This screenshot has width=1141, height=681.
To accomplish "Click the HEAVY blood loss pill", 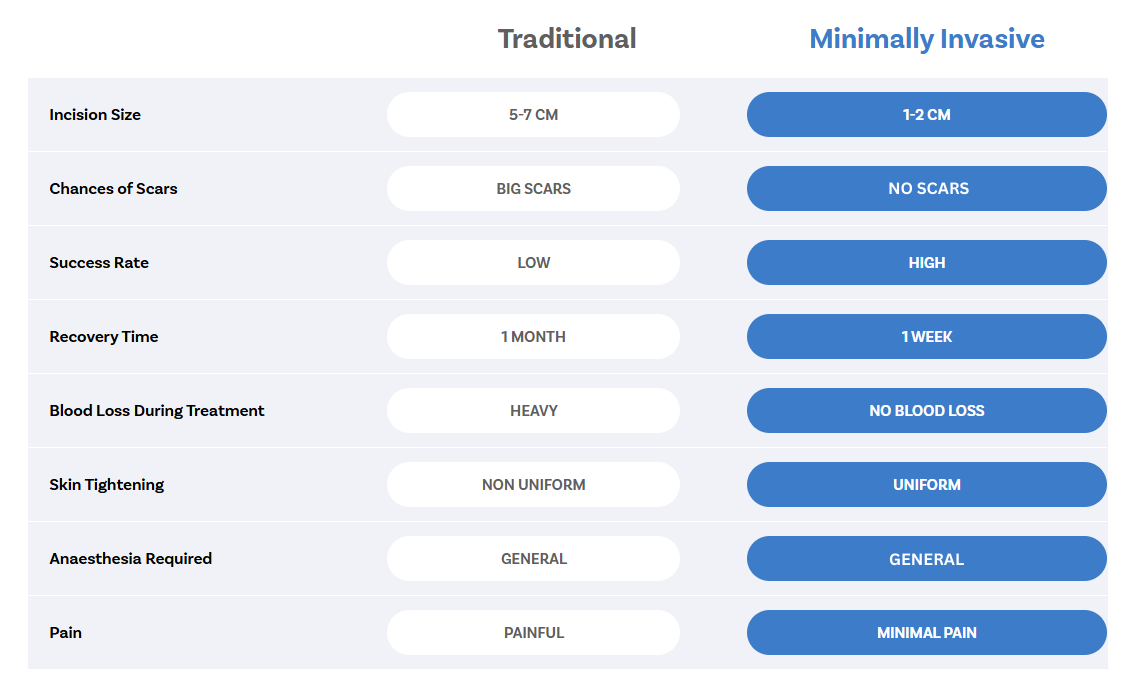I will [533, 411].
